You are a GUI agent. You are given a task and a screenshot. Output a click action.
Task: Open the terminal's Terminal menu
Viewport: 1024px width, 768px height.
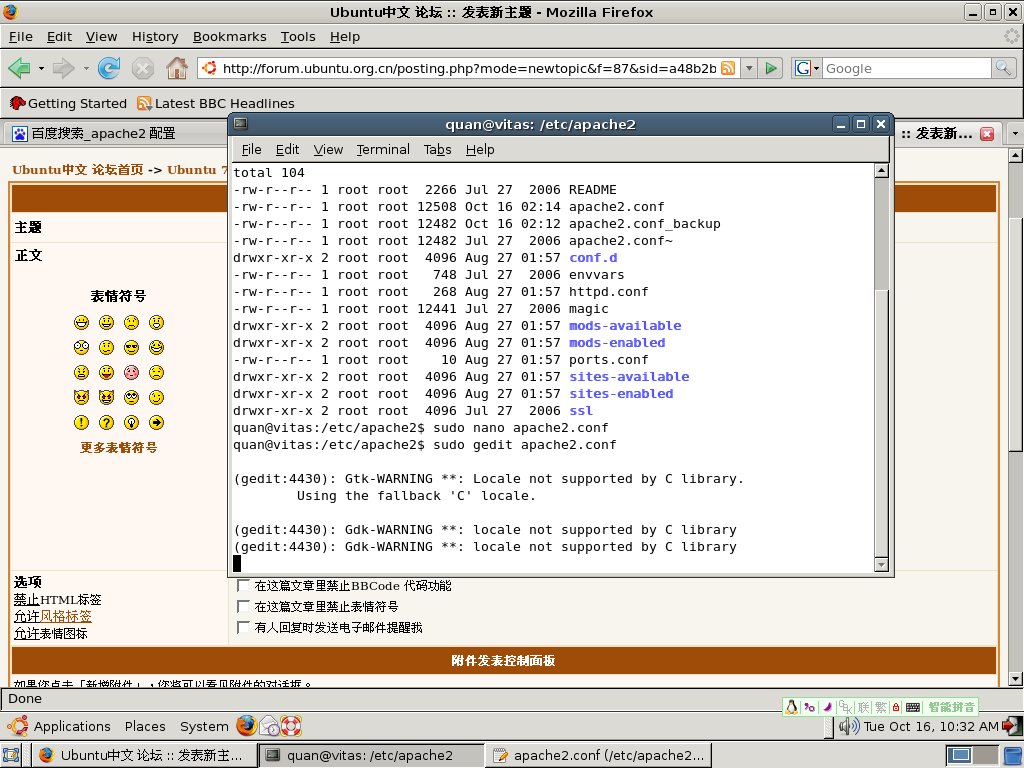383,150
